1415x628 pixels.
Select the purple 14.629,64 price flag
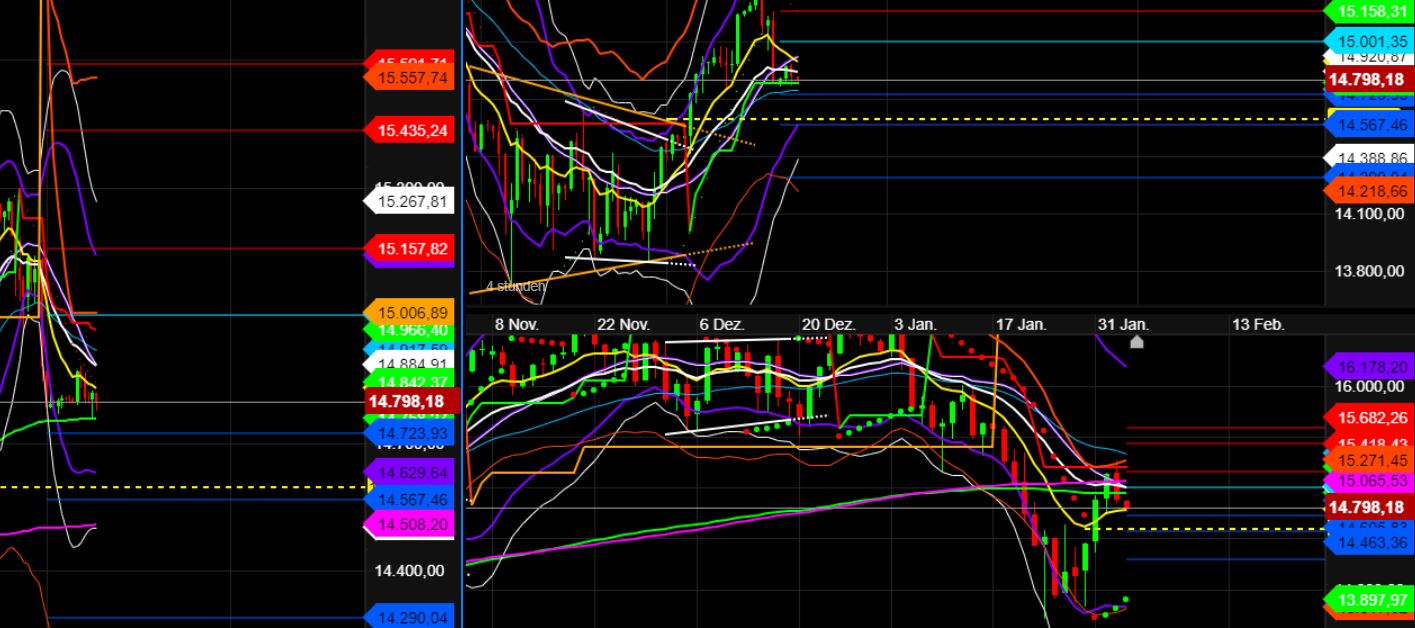(411, 474)
